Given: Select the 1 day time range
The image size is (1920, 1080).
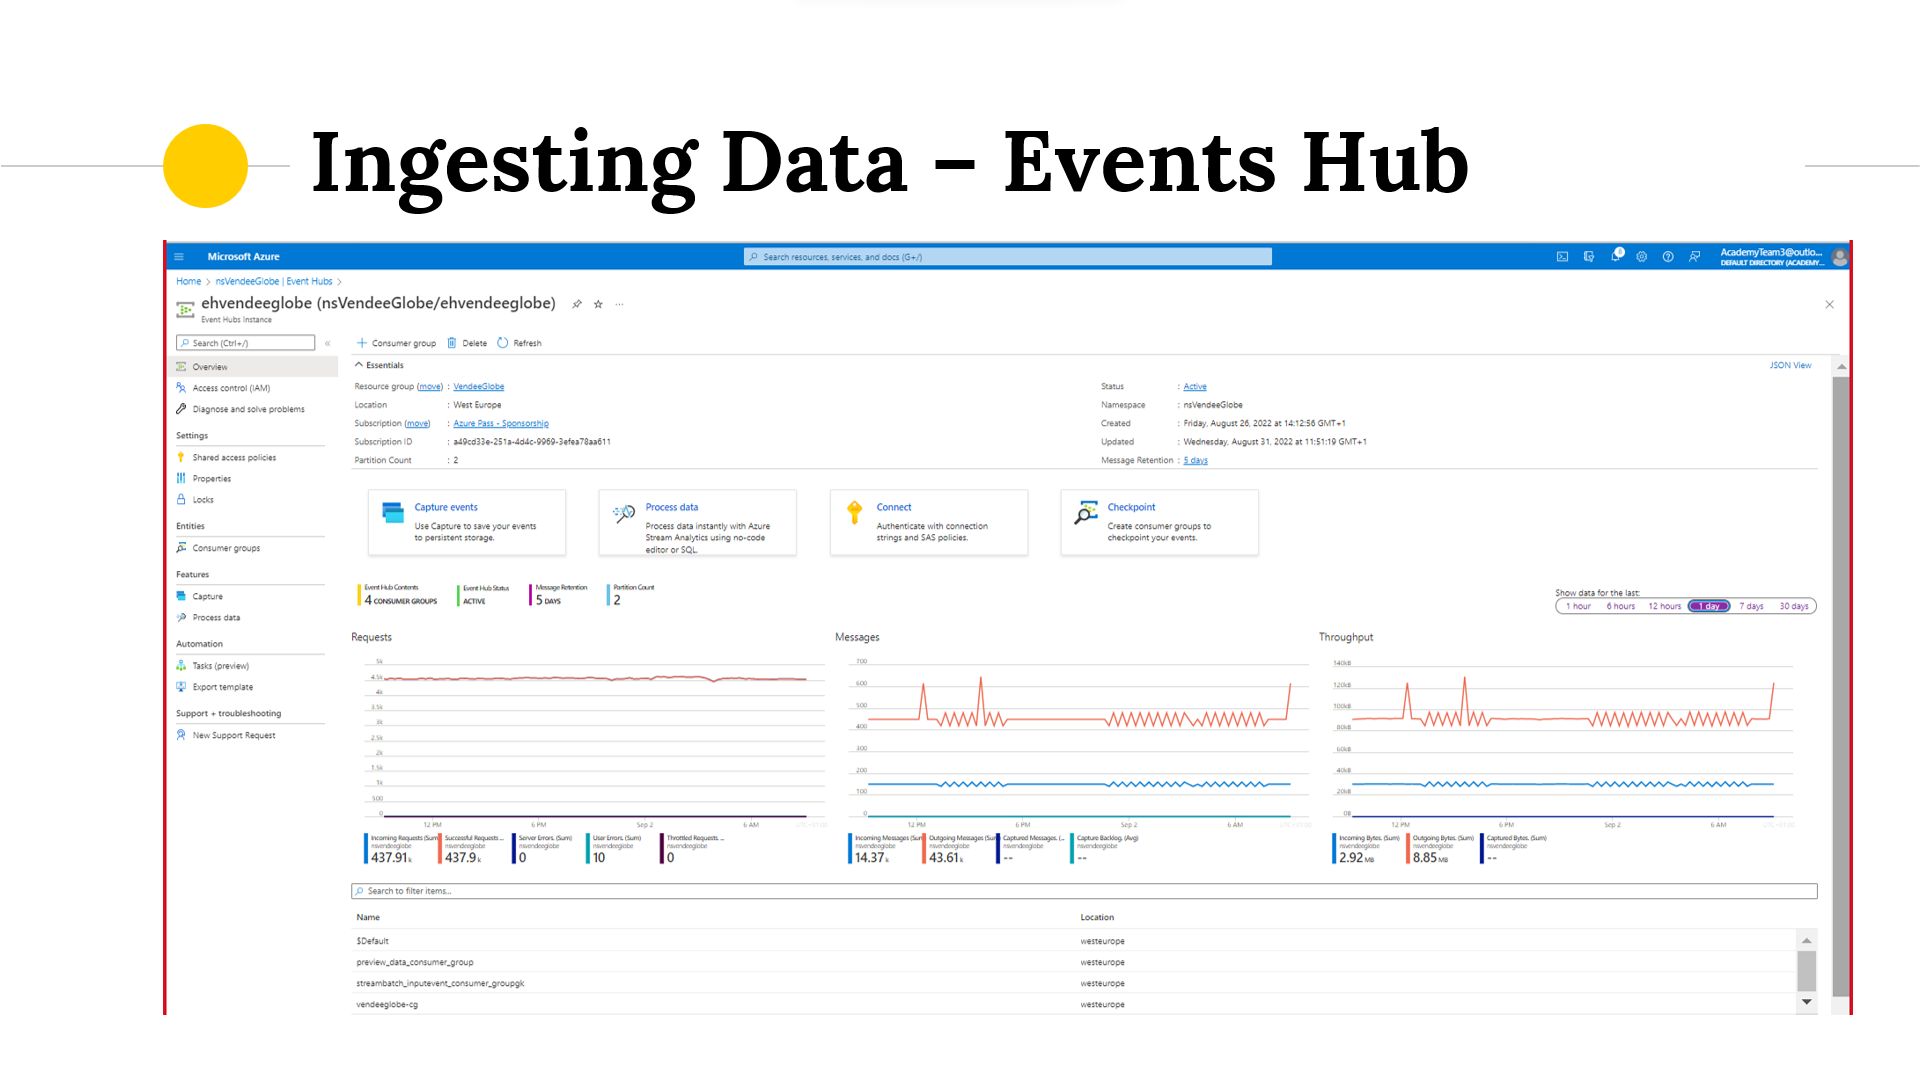Looking at the screenshot, I should click(x=1709, y=606).
